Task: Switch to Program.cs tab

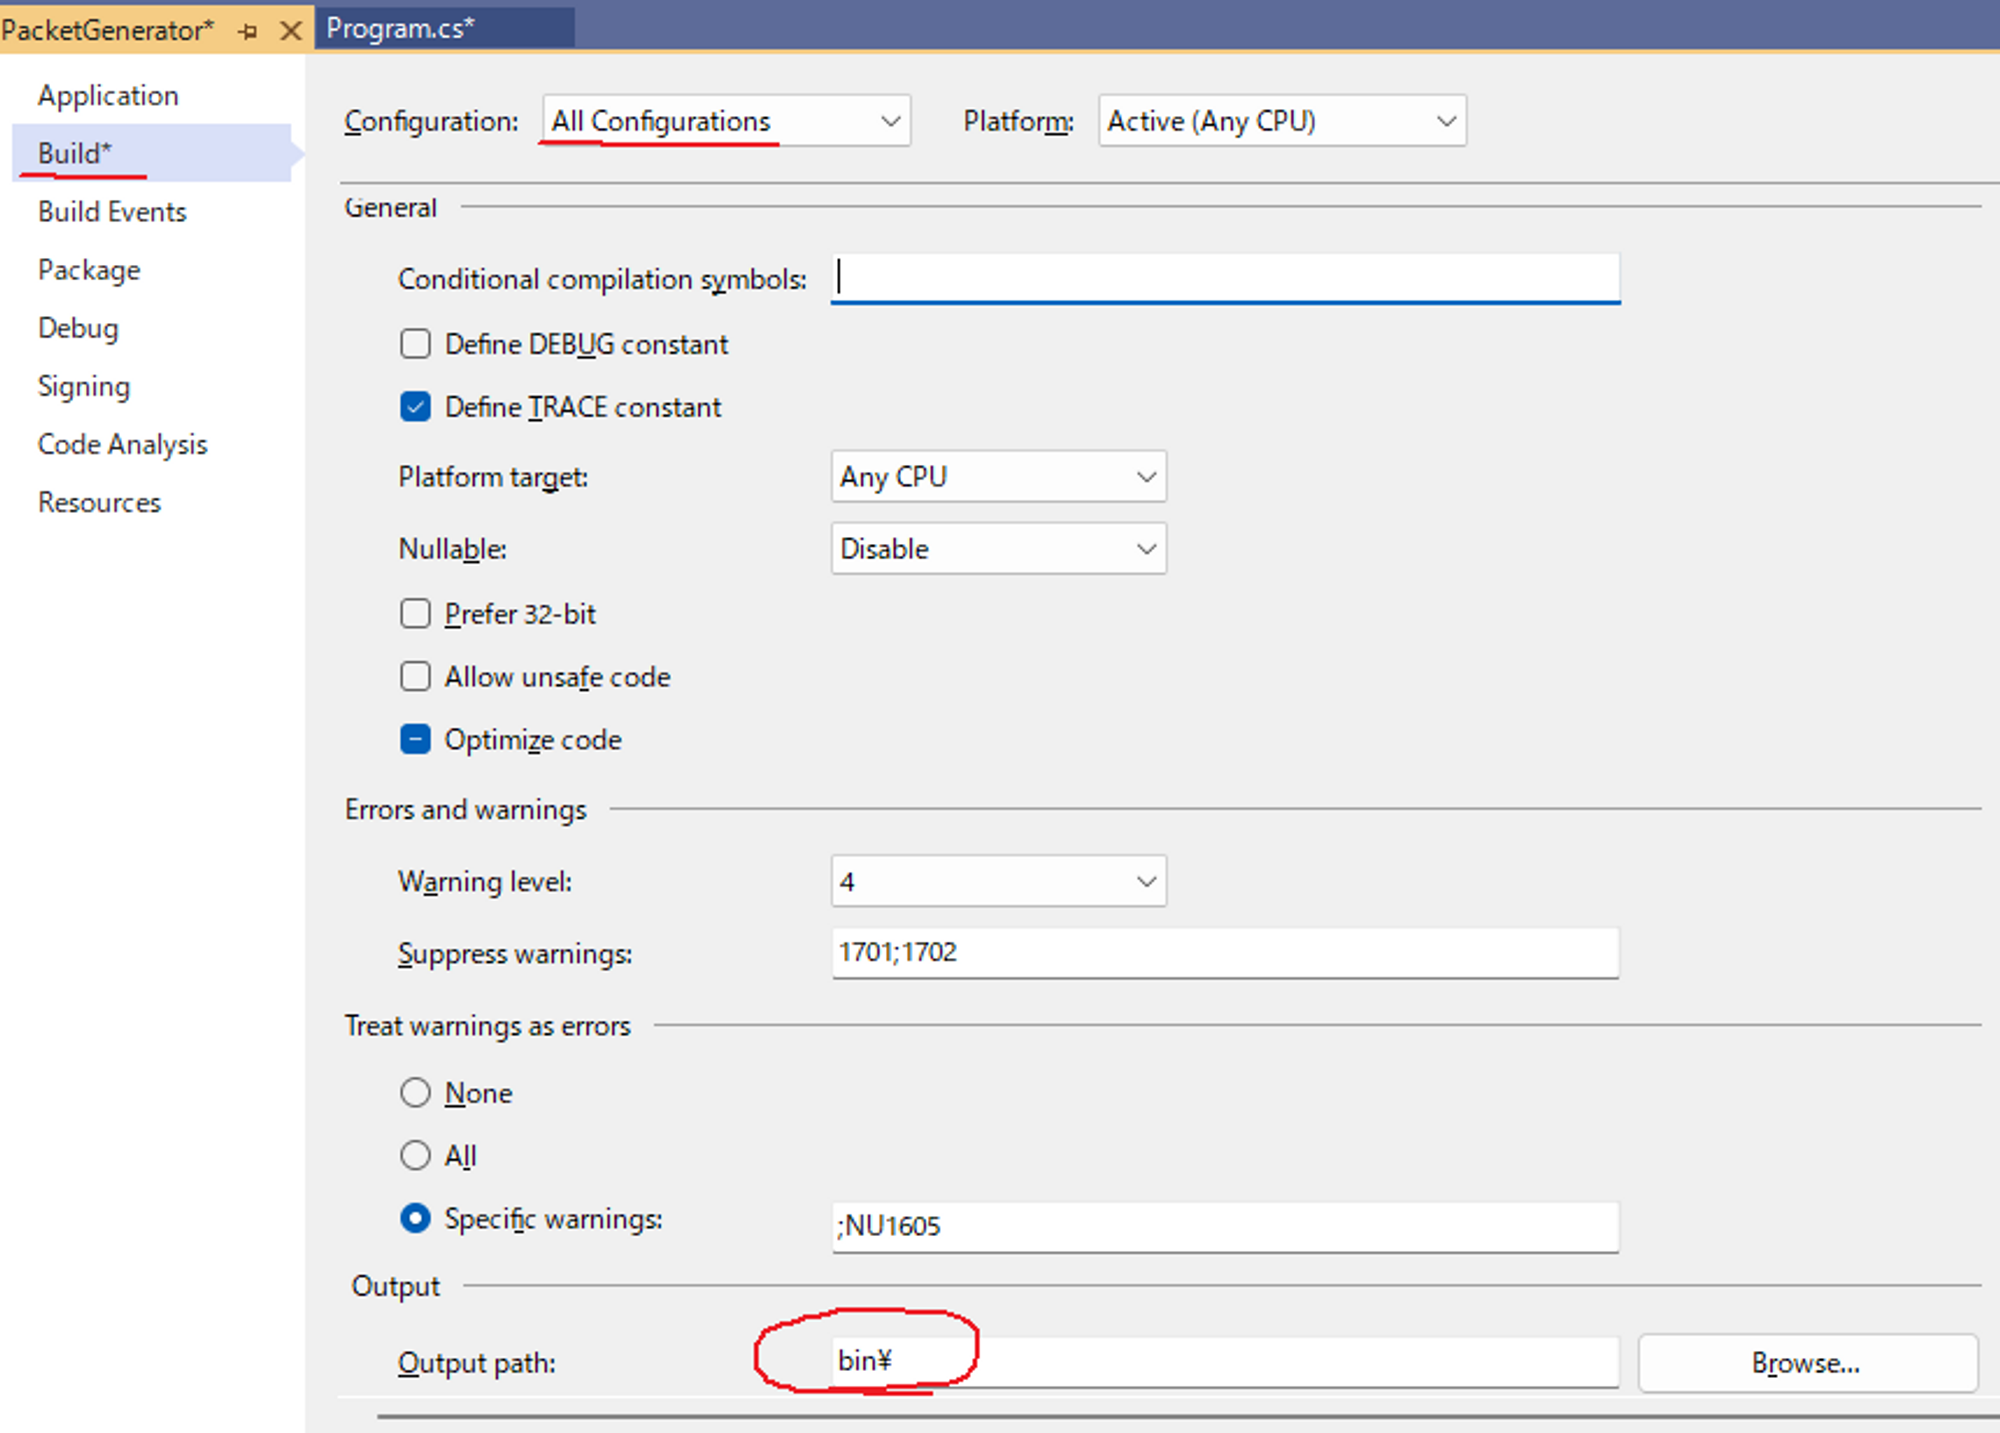Action: click(x=400, y=29)
